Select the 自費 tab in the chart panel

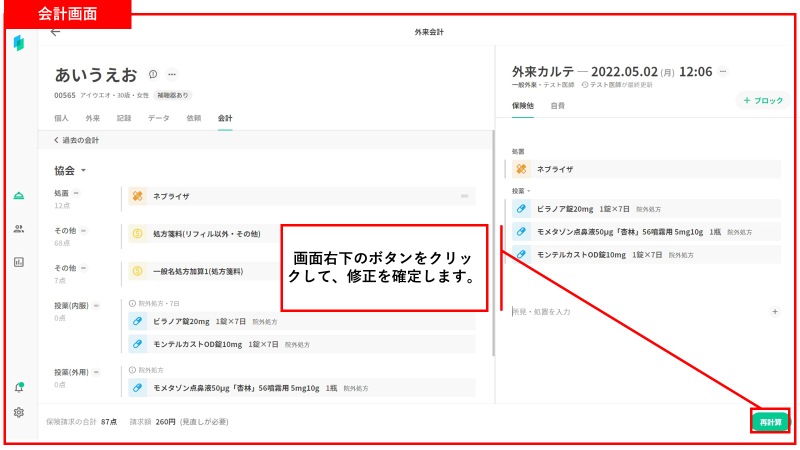[557, 105]
